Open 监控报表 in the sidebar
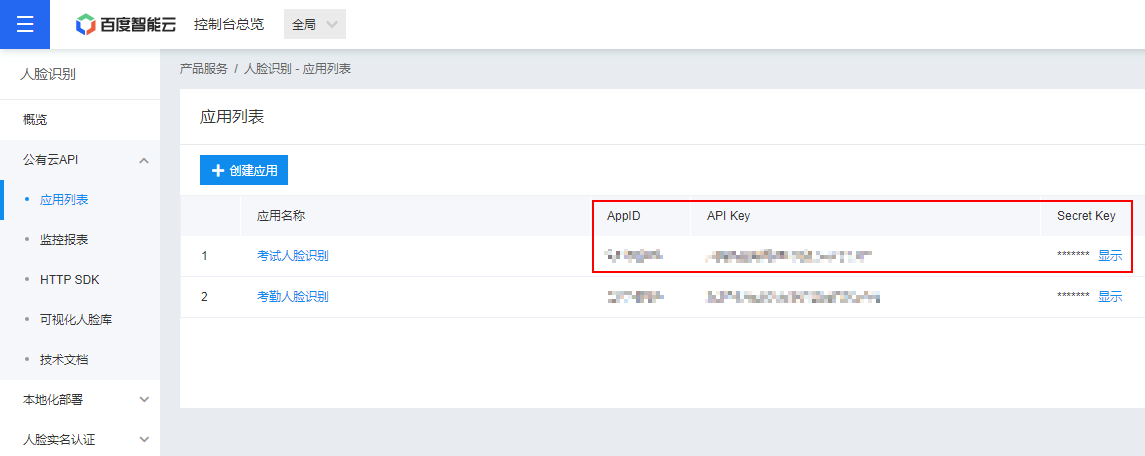 pyautogui.click(x=64, y=240)
